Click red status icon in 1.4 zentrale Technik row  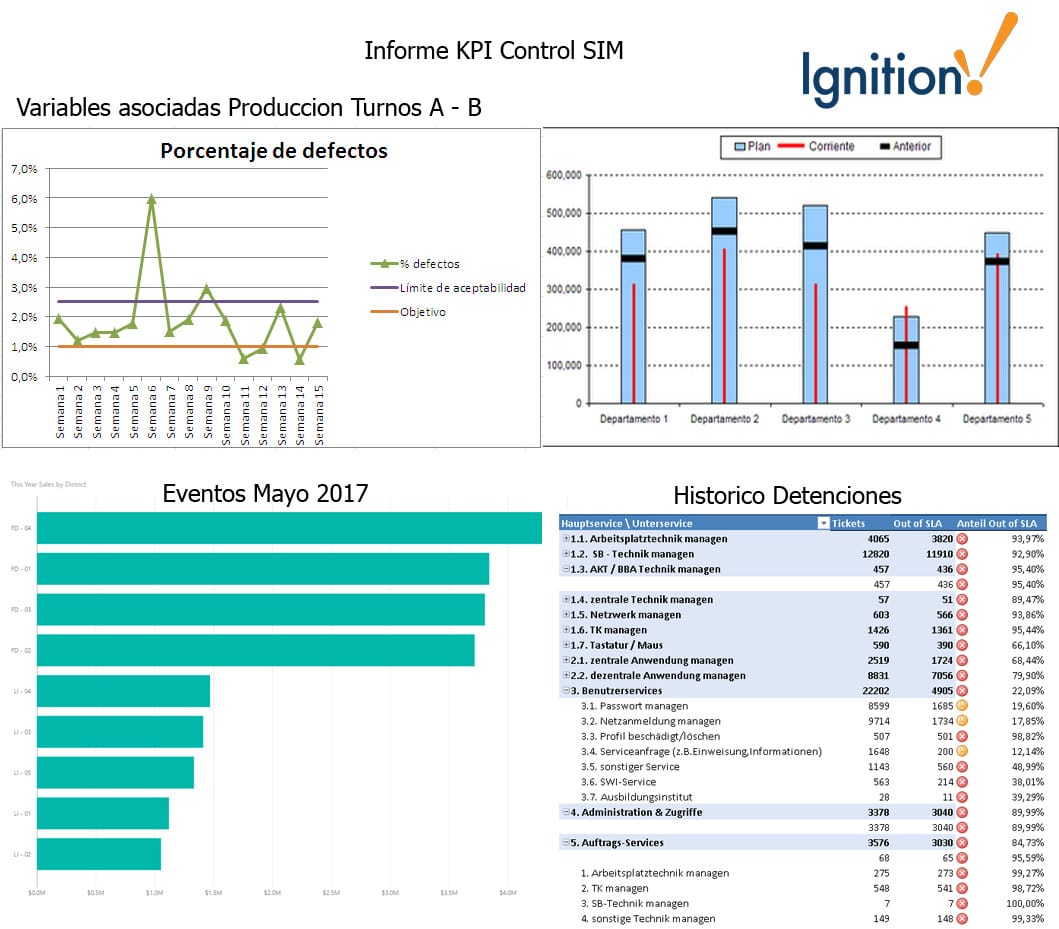(962, 600)
